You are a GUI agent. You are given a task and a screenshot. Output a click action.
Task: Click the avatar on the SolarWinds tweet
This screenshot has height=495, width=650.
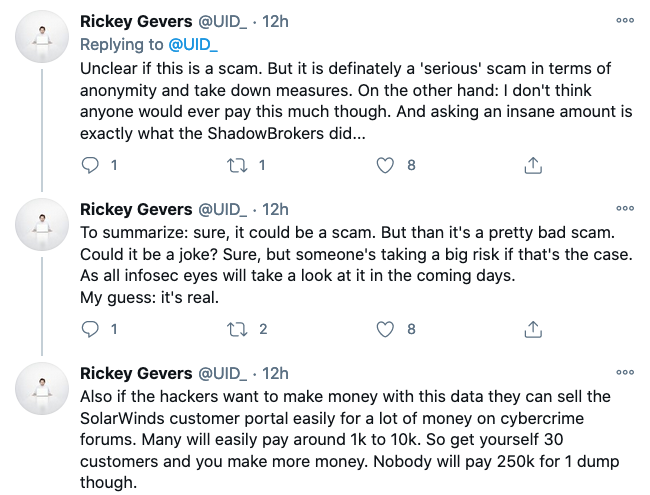[x=41, y=389]
